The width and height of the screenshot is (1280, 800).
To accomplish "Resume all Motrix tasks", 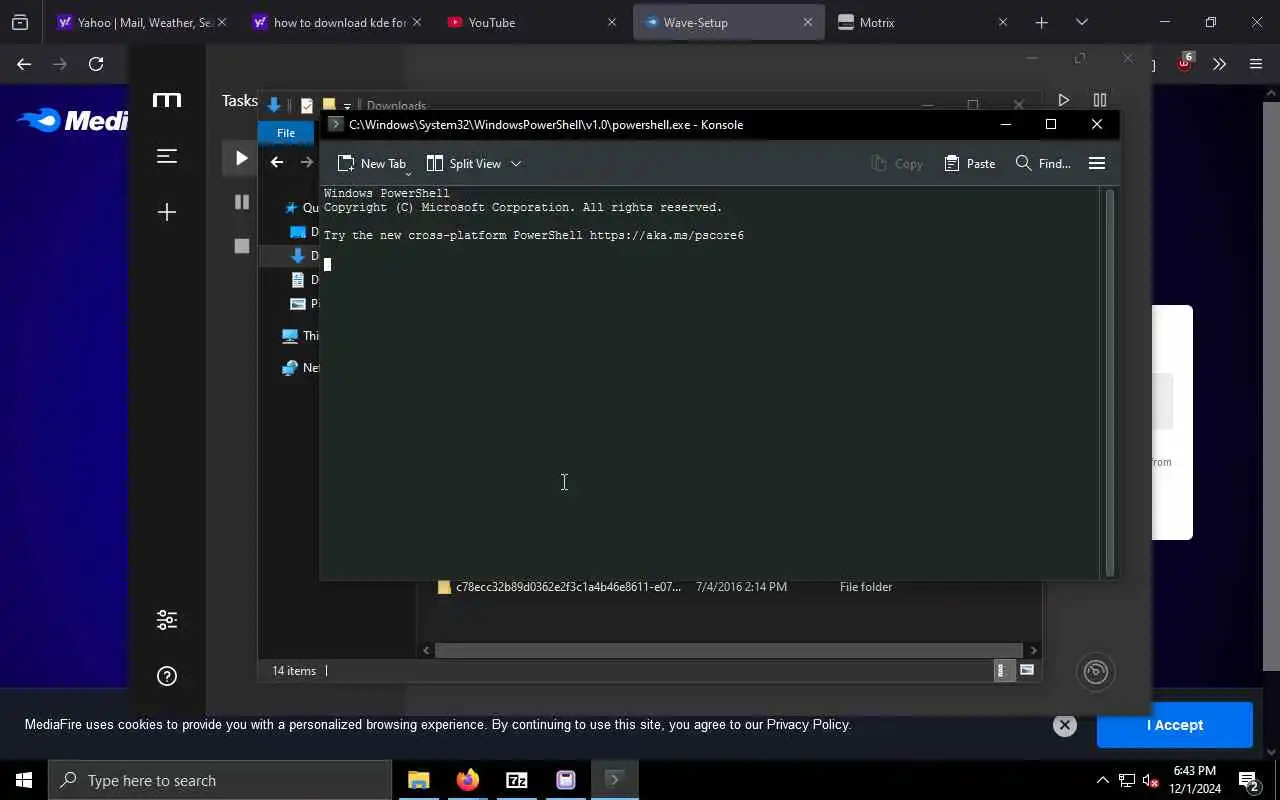I will pos(1063,100).
